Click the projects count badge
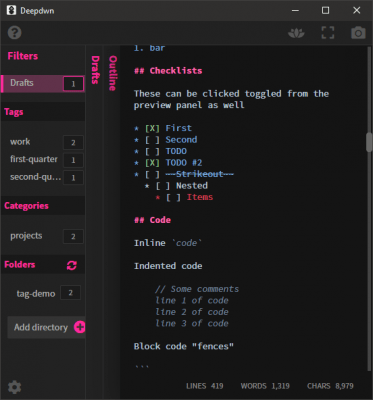The height and width of the screenshot is (400, 373). click(x=73, y=236)
